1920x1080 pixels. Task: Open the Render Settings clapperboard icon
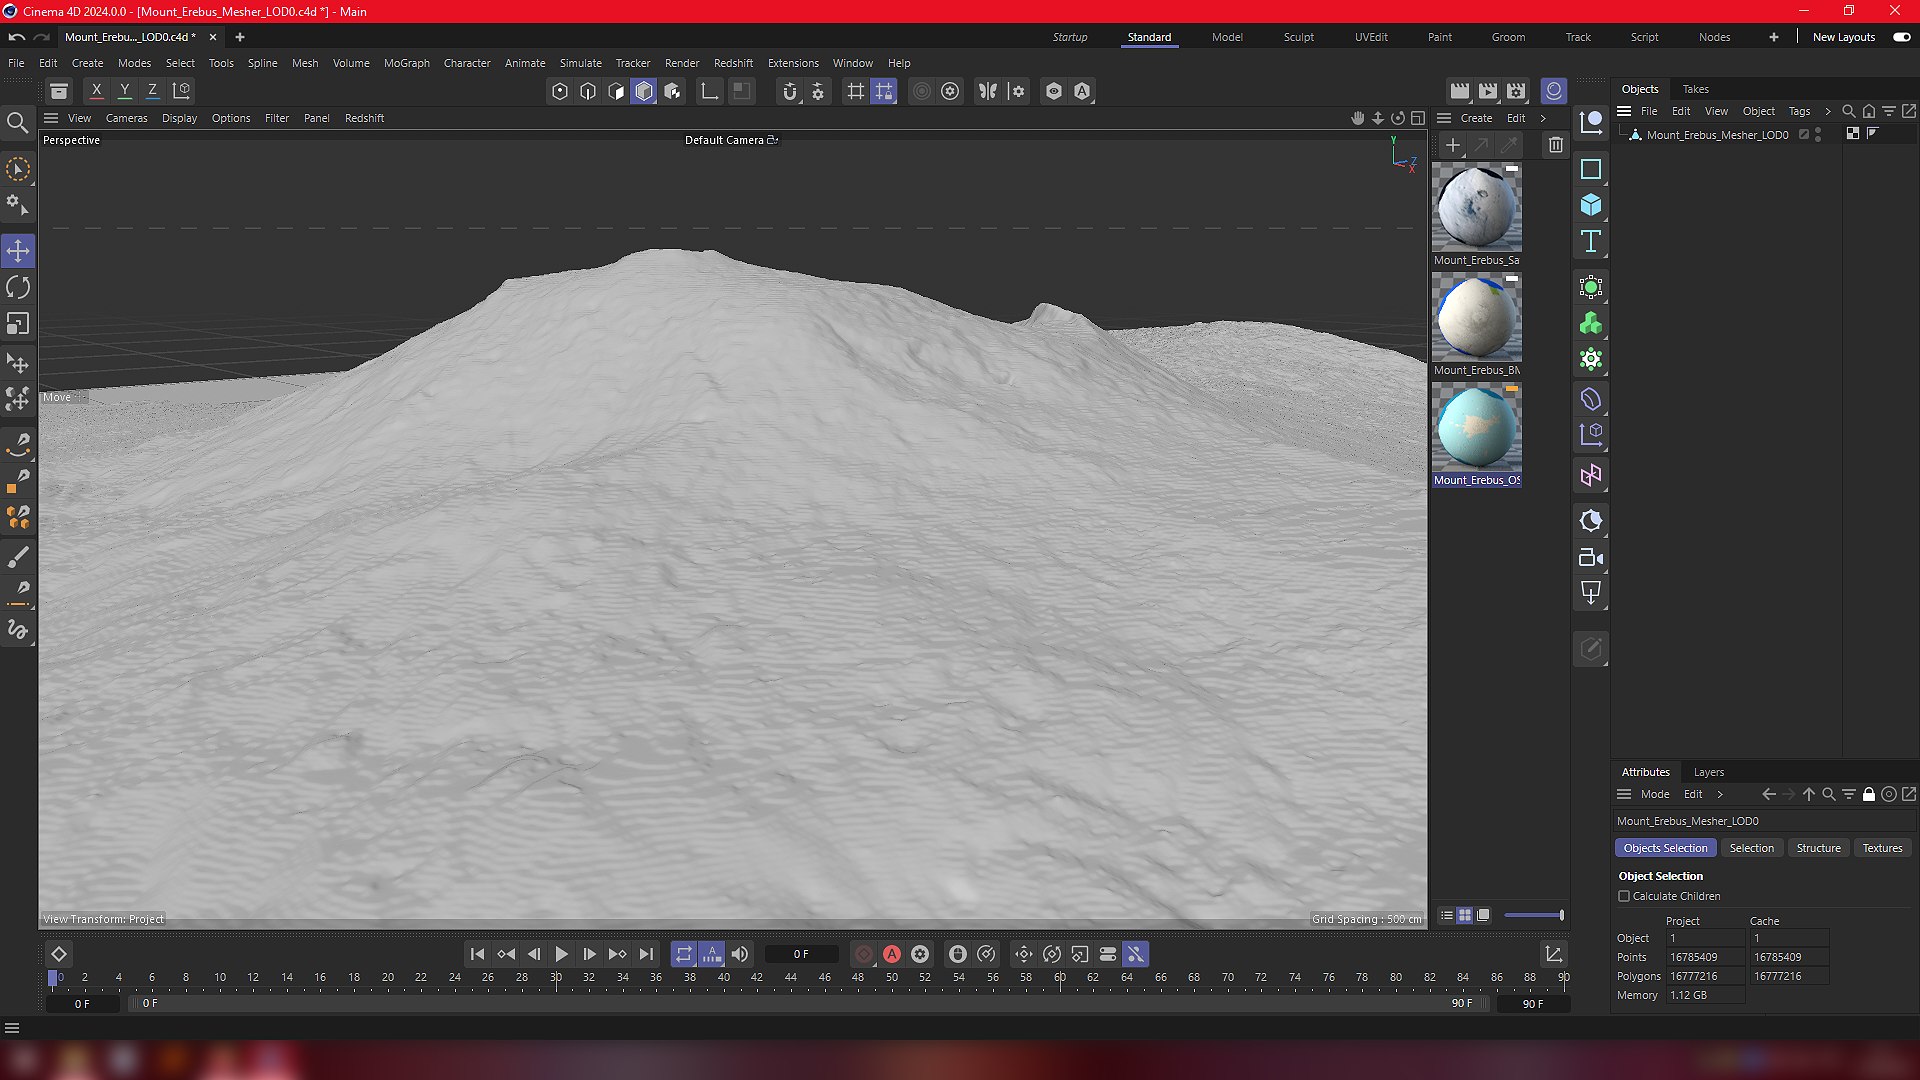pyautogui.click(x=1516, y=91)
